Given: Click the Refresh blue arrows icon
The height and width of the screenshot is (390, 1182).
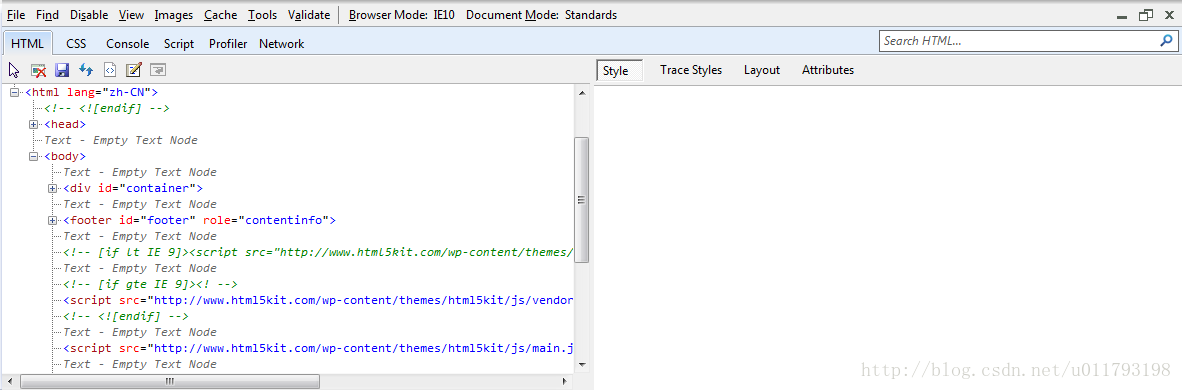Looking at the screenshot, I should [86, 69].
